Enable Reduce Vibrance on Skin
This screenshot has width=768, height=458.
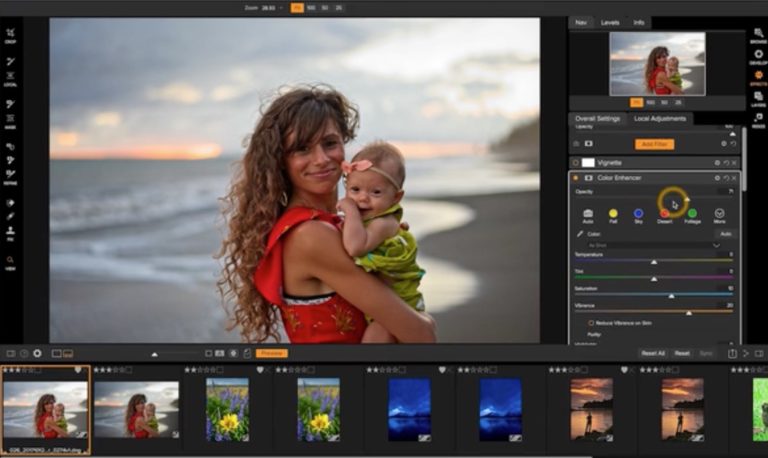(x=591, y=323)
